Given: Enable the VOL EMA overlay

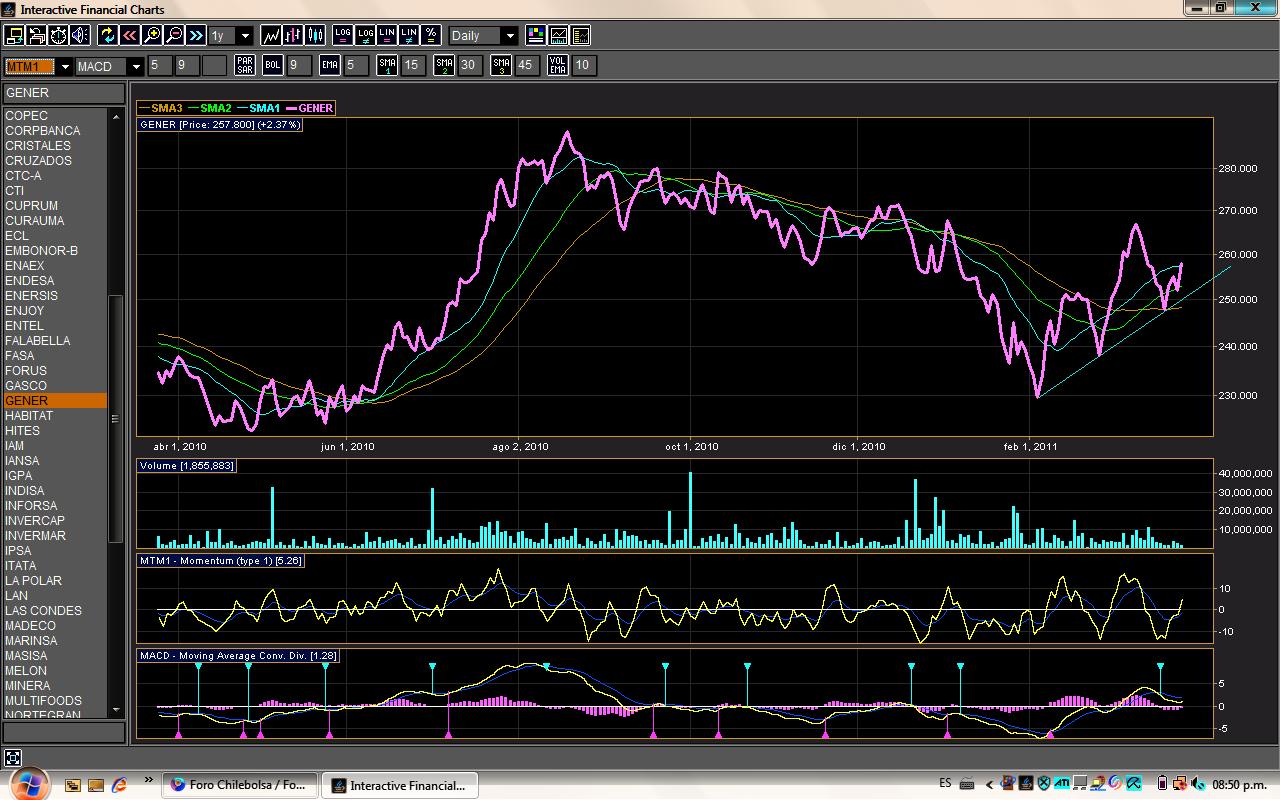Looking at the screenshot, I should click(558, 66).
